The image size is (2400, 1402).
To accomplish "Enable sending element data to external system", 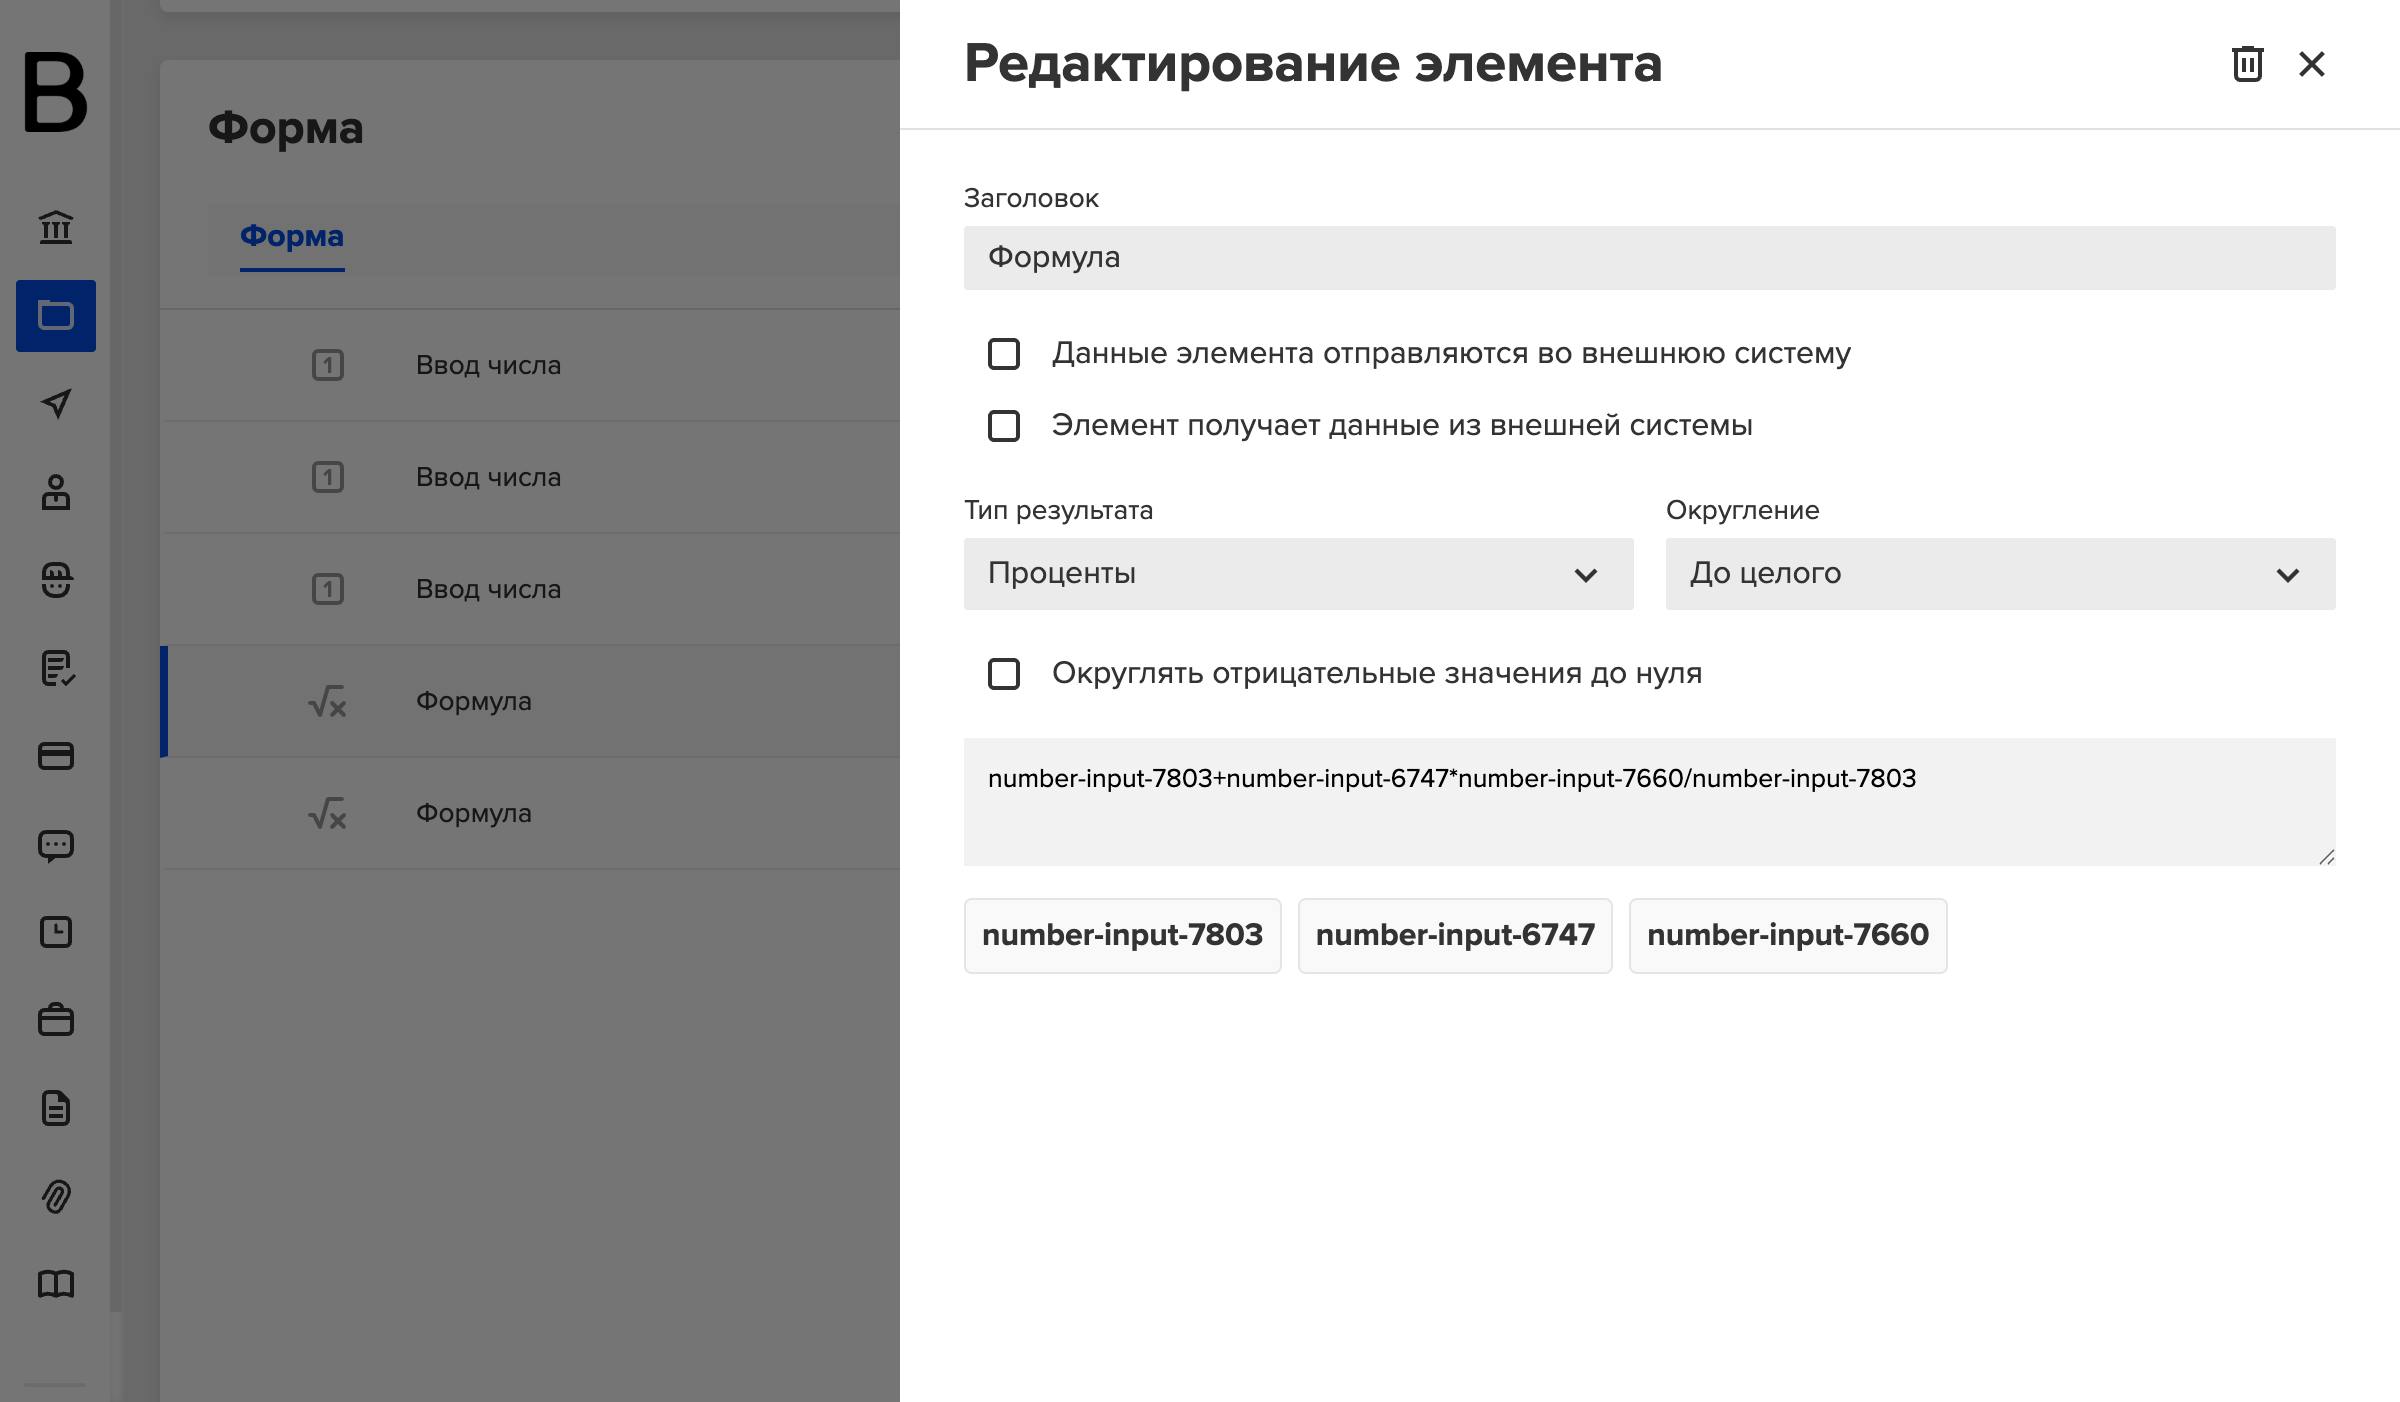I will (x=1004, y=354).
